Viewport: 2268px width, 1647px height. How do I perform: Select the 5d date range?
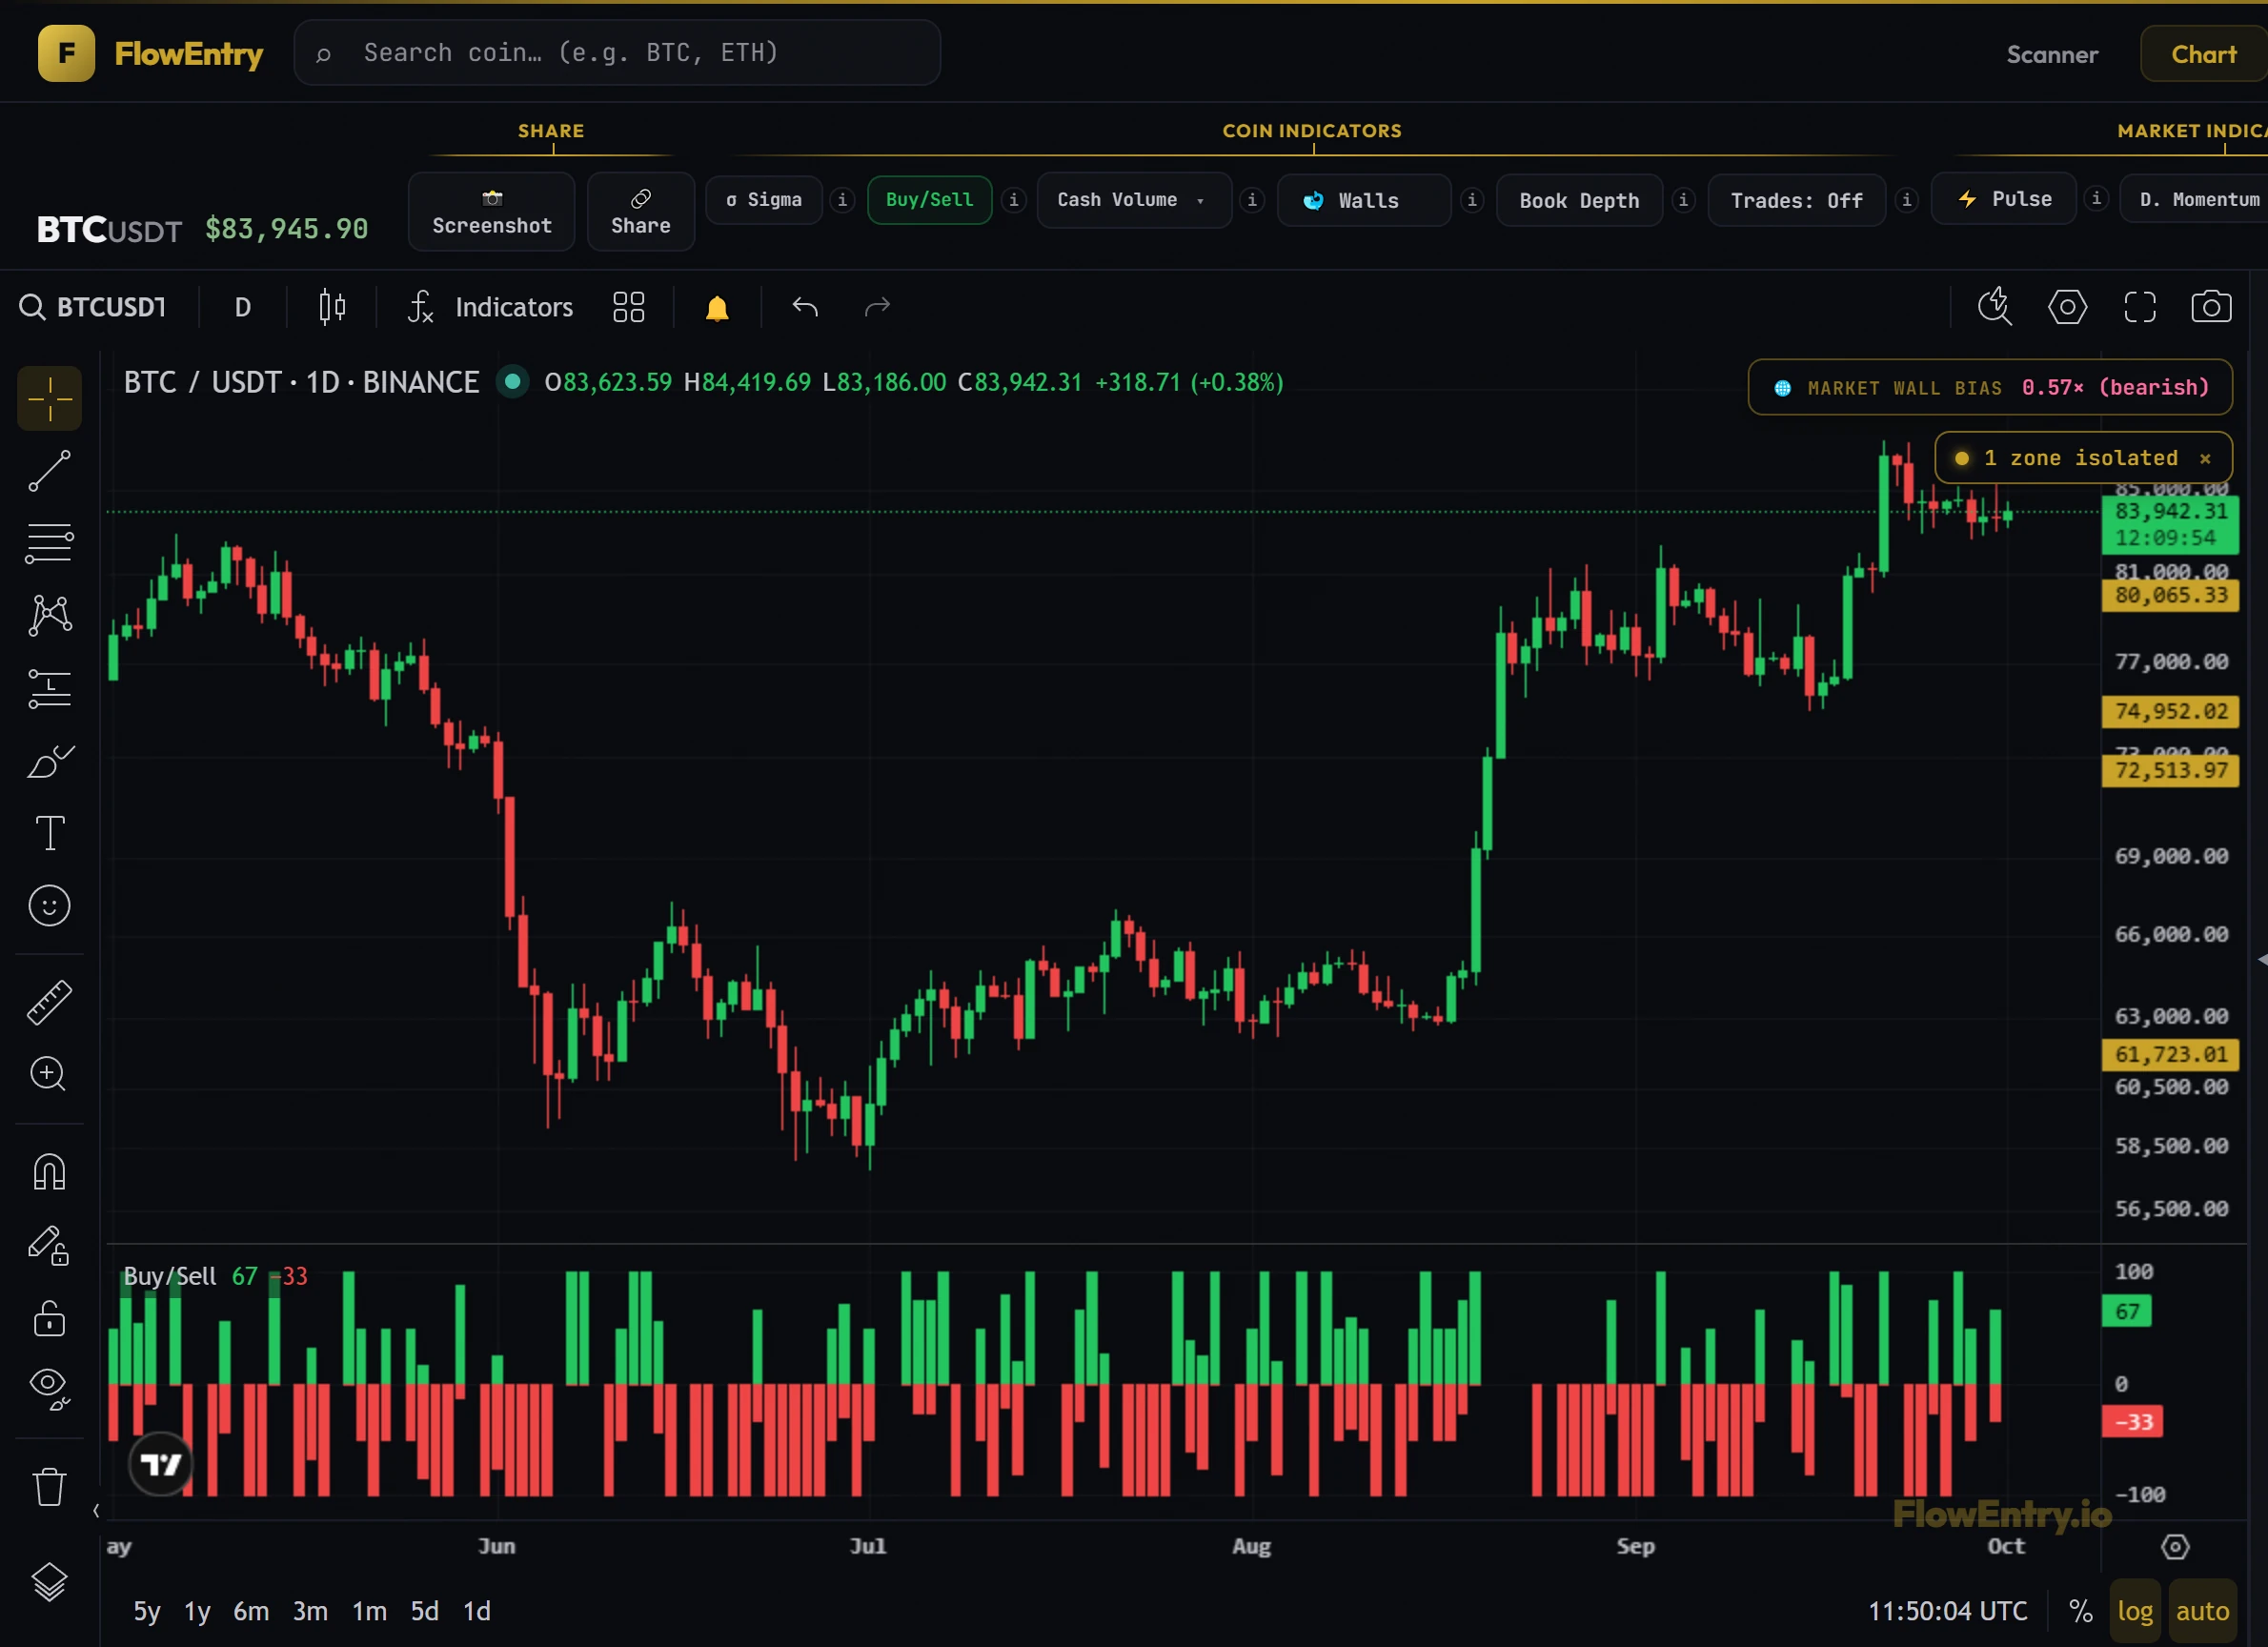[425, 1611]
